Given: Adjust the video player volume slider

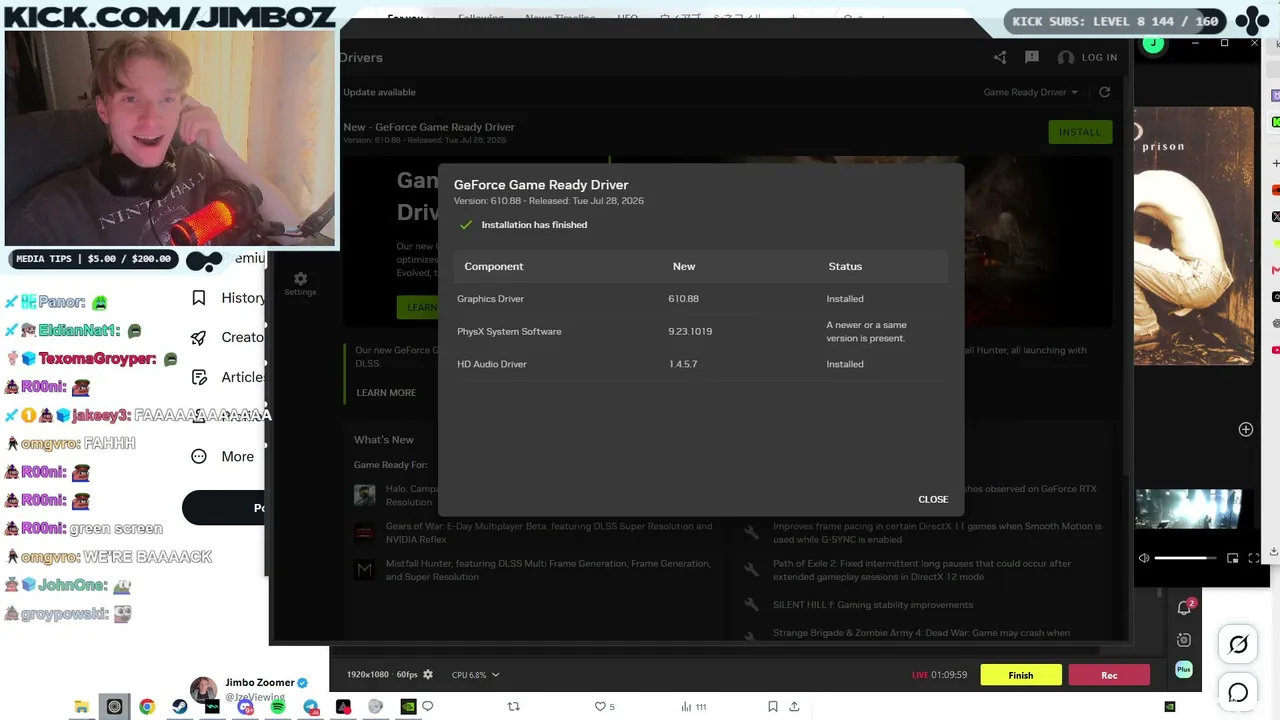Looking at the screenshot, I should [1185, 558].
